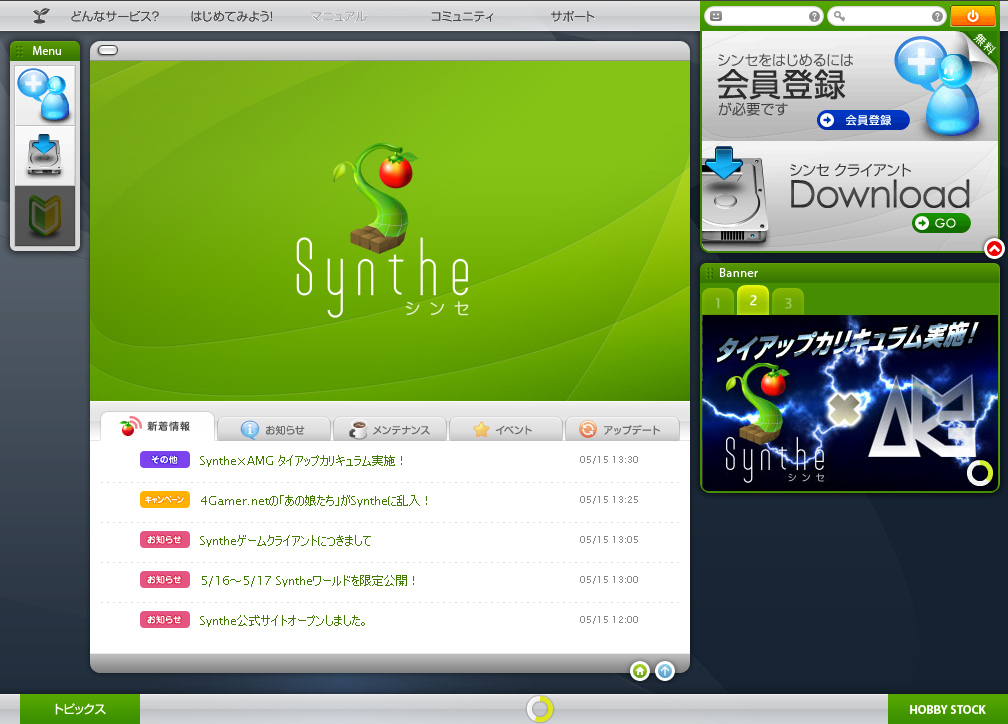1008x724 pixels.
Task: Select the イベント news tab
Action: pyautogui.click(x=506, y=429)
